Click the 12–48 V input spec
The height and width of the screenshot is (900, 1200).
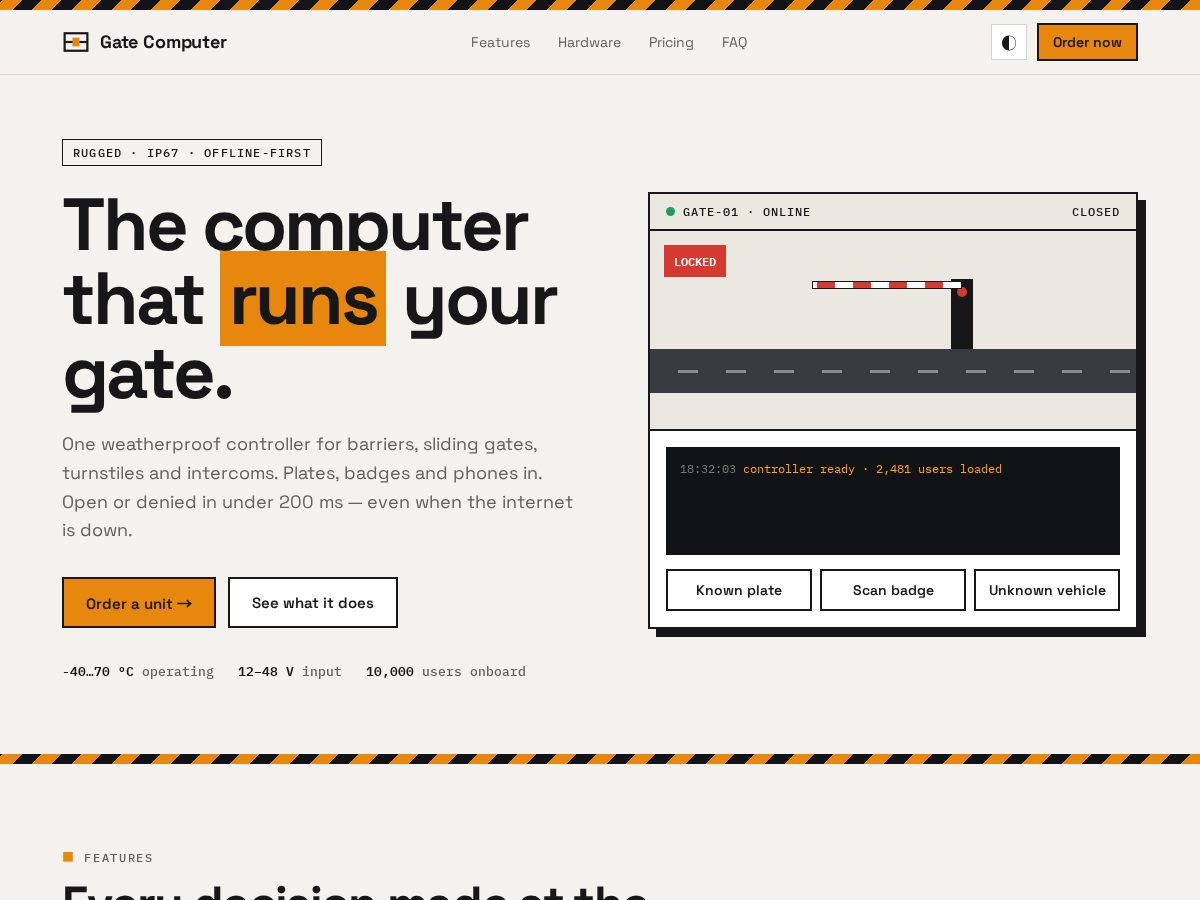tap(290, 671)
